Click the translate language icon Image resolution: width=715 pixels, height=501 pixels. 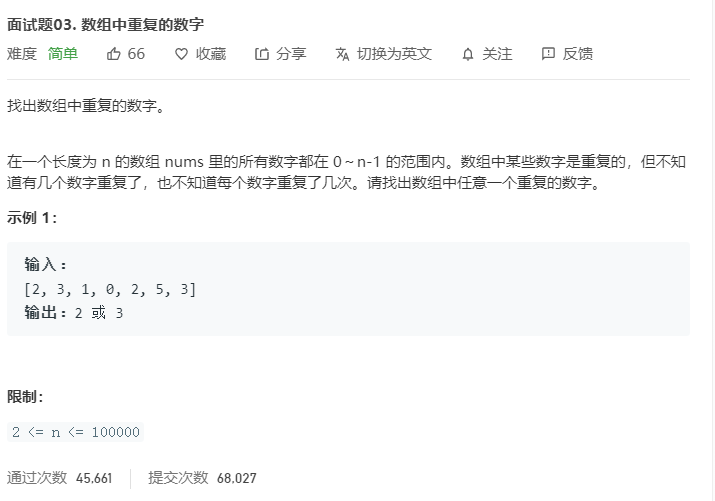pyautogui.click(x=342, y=54)
